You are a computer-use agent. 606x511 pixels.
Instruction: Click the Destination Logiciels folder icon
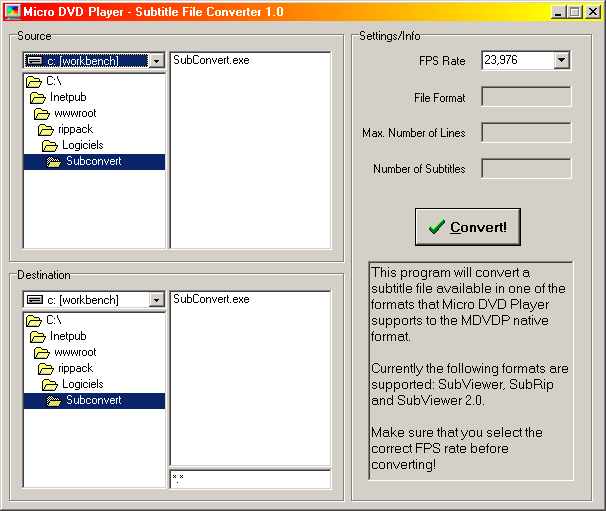tap(50, 385)
